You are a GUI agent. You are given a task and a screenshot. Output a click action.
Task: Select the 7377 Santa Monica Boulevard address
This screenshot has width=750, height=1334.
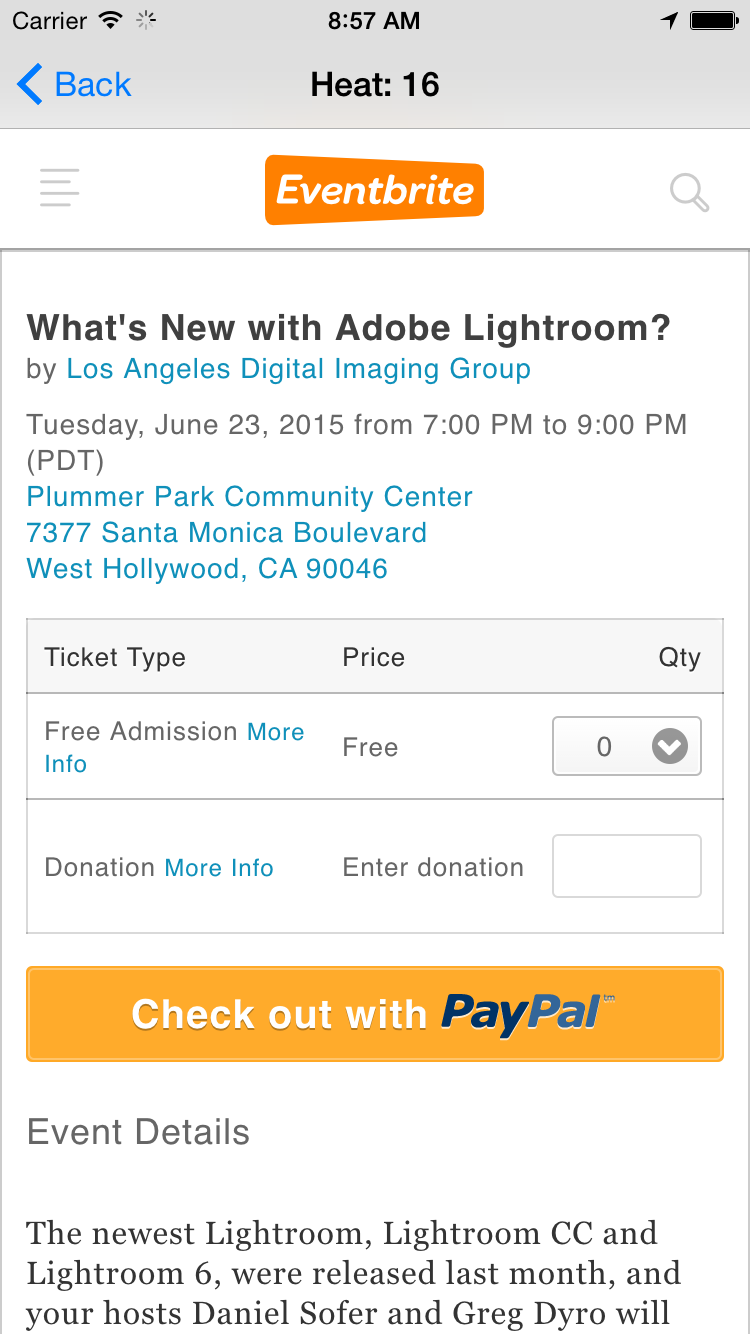coord(227,533)
